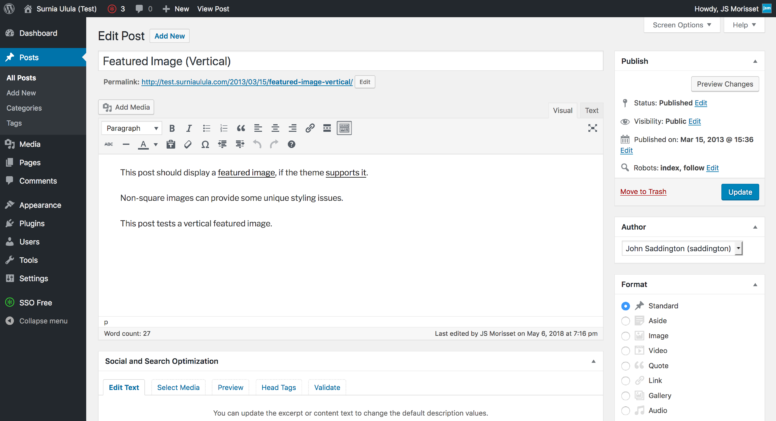
Task: Undo the last edit
Action: tap(257, 144)
